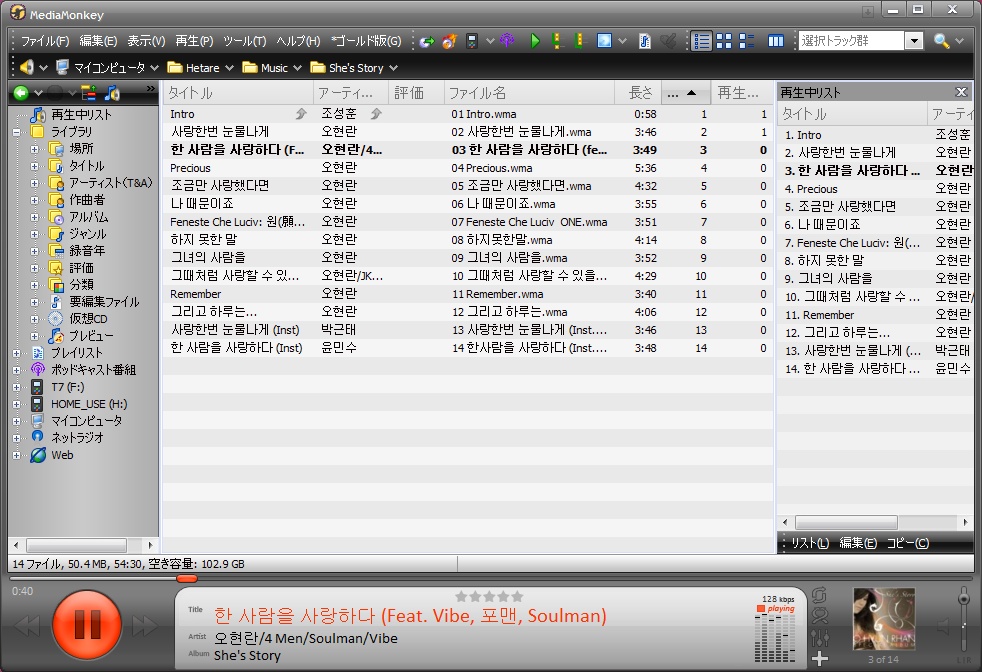Open the ファイル(F) menu

(45, 41)
